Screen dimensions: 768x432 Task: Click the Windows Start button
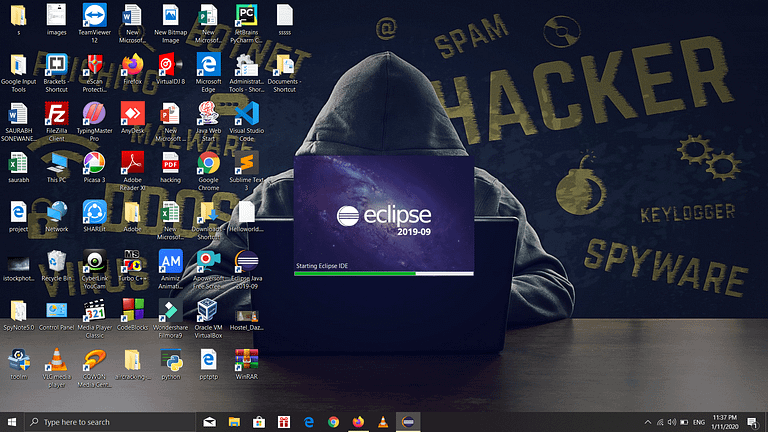[12, 422]
